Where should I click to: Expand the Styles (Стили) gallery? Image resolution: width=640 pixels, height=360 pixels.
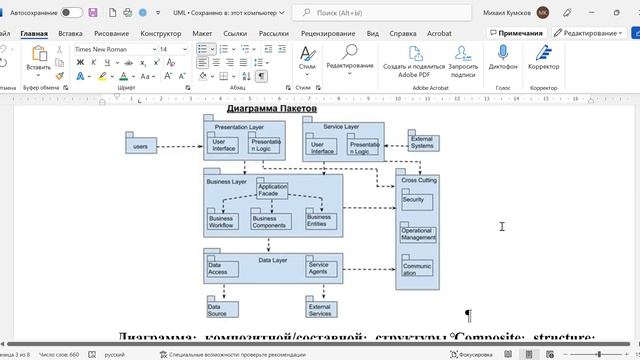click(x=307, y=60)
